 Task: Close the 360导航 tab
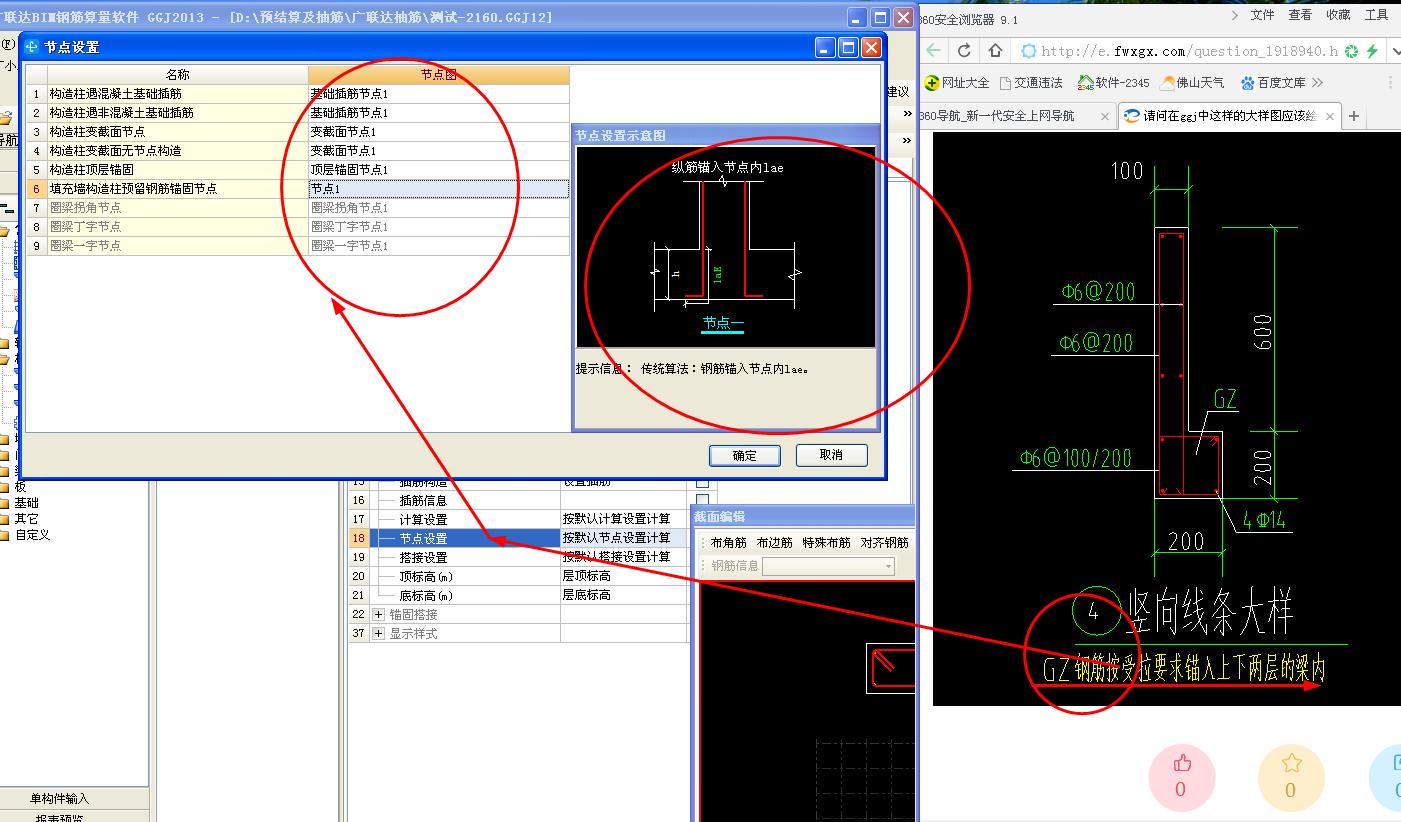1105,117
